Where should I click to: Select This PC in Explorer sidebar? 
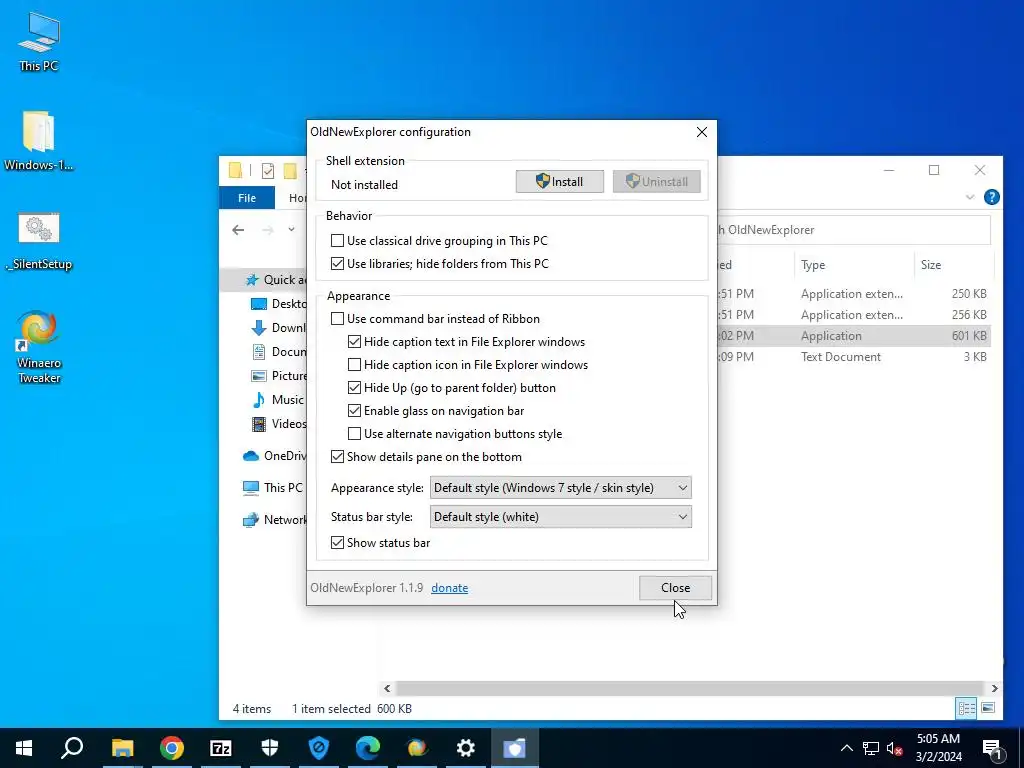272,487
